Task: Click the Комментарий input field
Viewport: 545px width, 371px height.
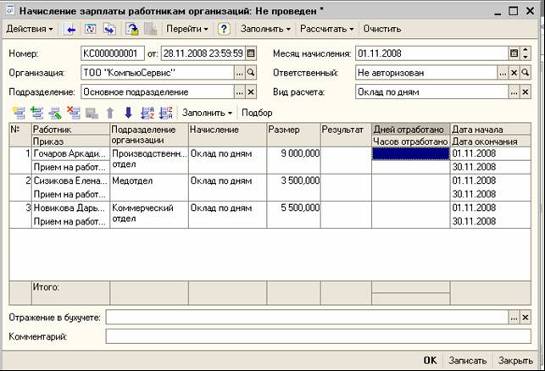Action: 318,337
